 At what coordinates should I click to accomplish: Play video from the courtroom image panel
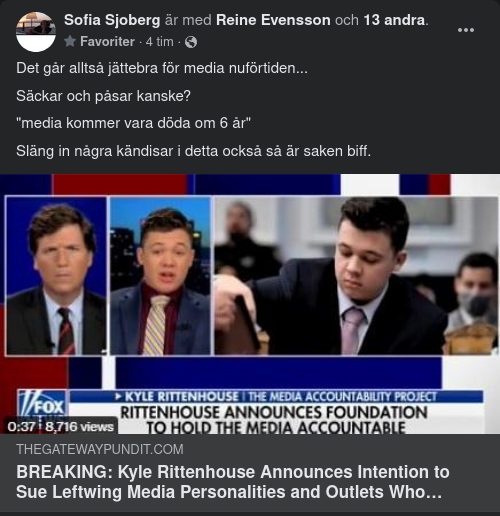tap(356, 276)
